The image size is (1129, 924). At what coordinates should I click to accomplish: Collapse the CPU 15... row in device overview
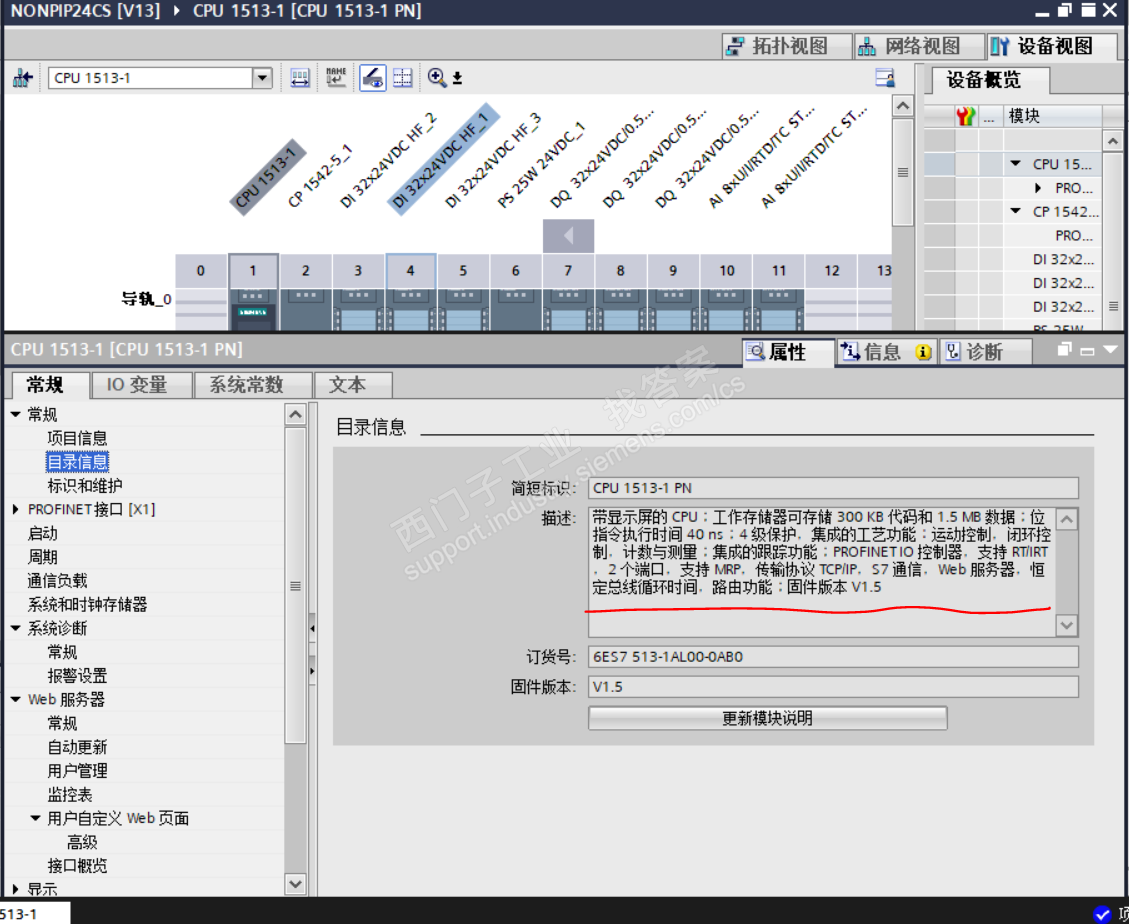click(1016, 163)
